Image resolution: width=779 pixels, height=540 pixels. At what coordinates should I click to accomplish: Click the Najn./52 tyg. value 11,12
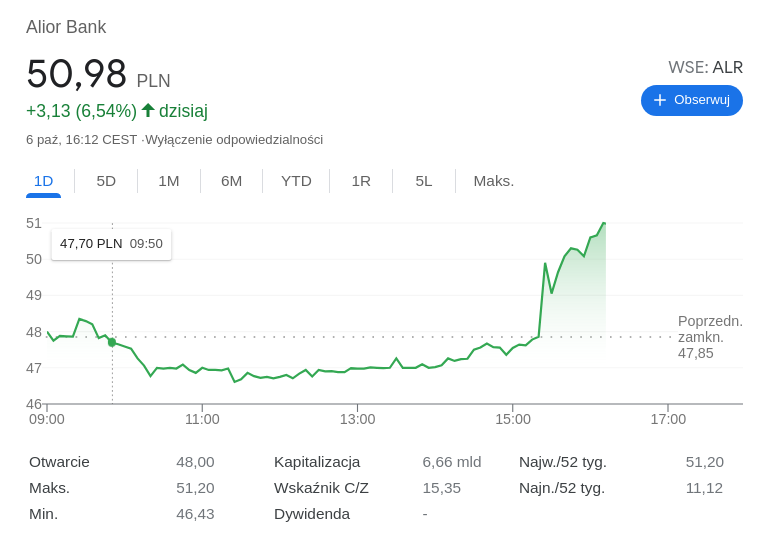(704, 488)
